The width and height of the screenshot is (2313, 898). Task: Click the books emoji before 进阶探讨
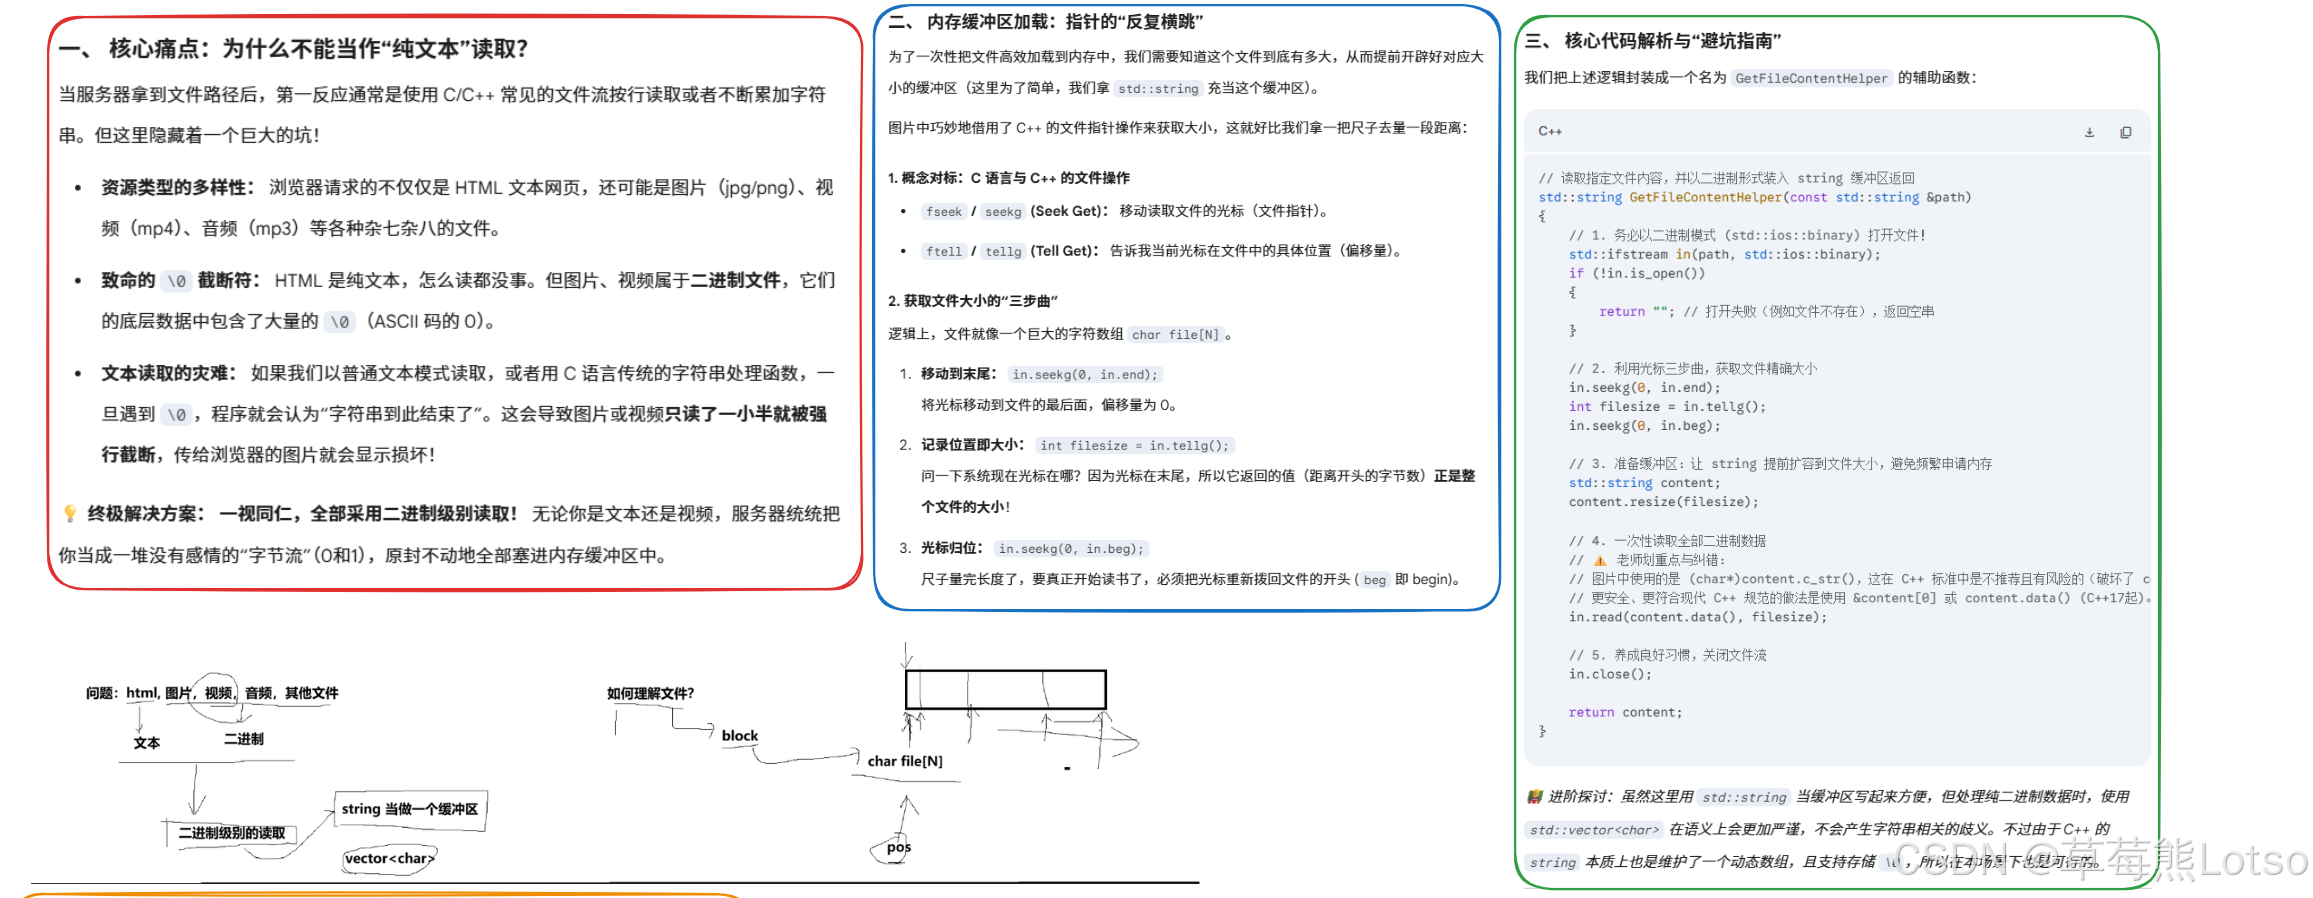(x=1535, y=796)
